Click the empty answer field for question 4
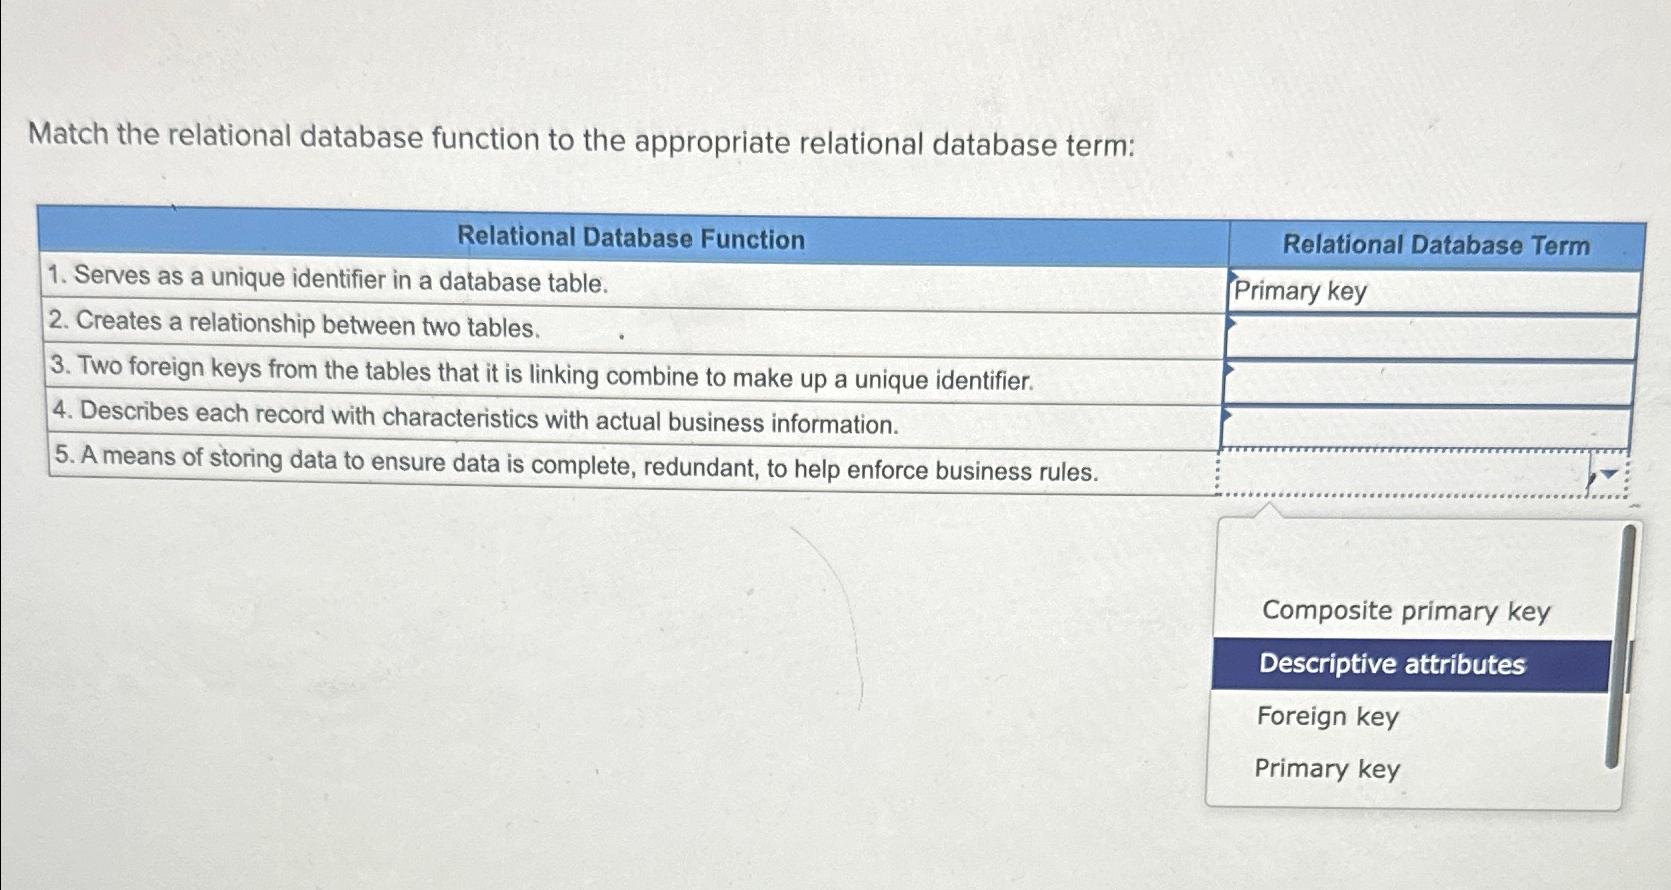Screen dimensions: 1671x890 click(x=1420, y=426)
